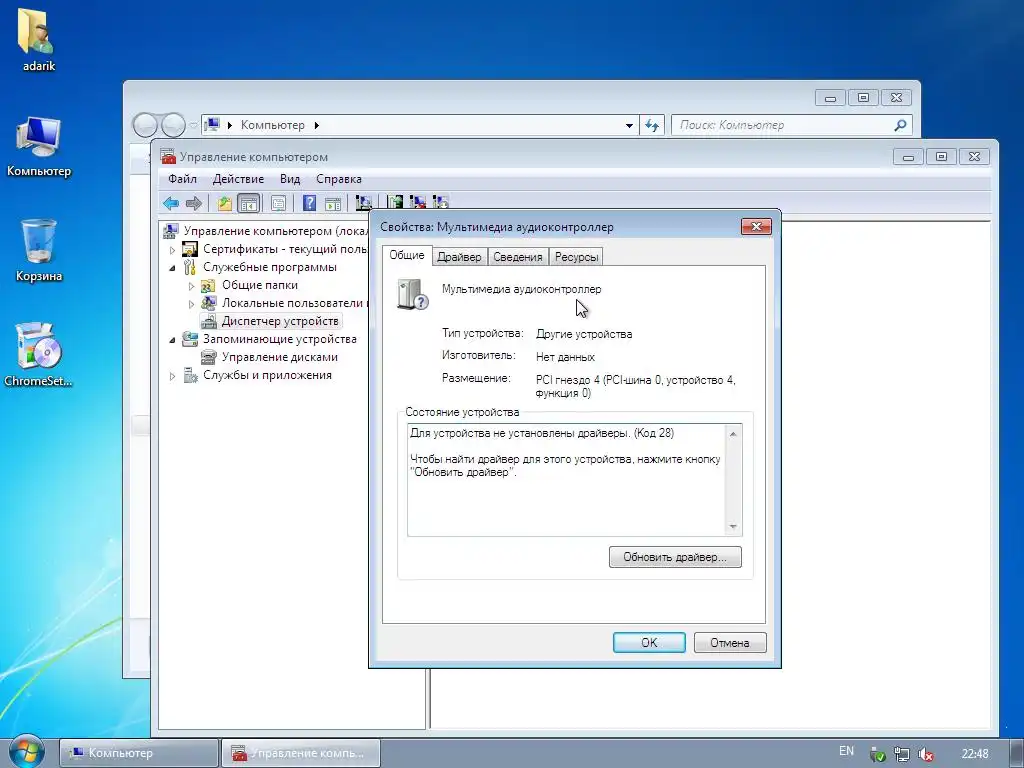Select the Компьютер desktop icon
1024x768 pixels.
(39, 147)
